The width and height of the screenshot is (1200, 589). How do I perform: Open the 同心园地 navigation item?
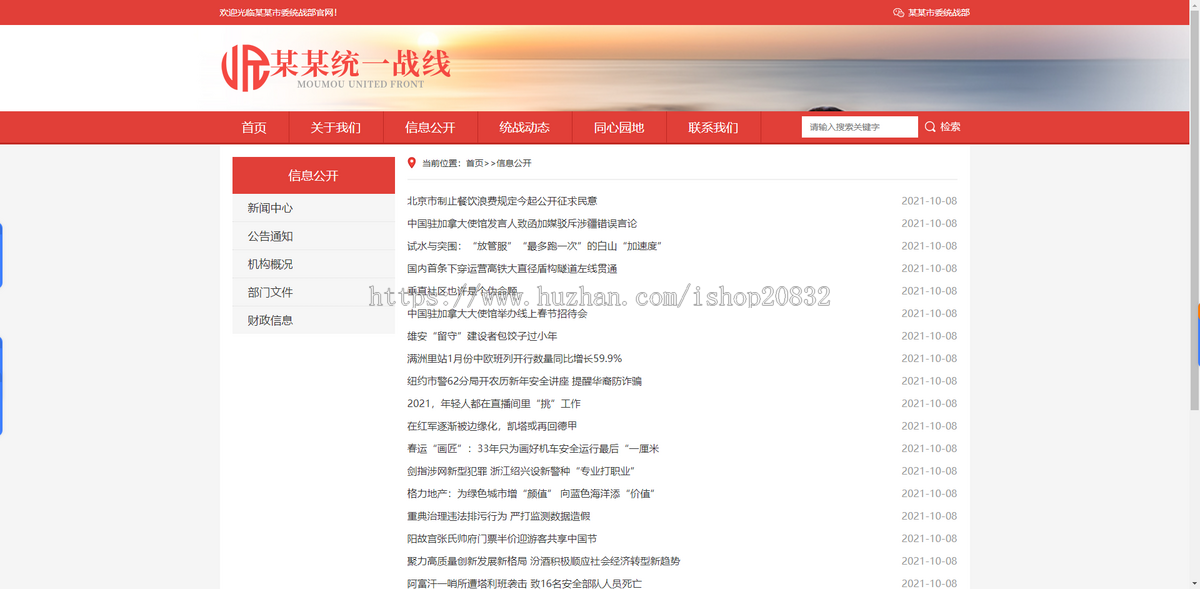[x=619, y=128]
